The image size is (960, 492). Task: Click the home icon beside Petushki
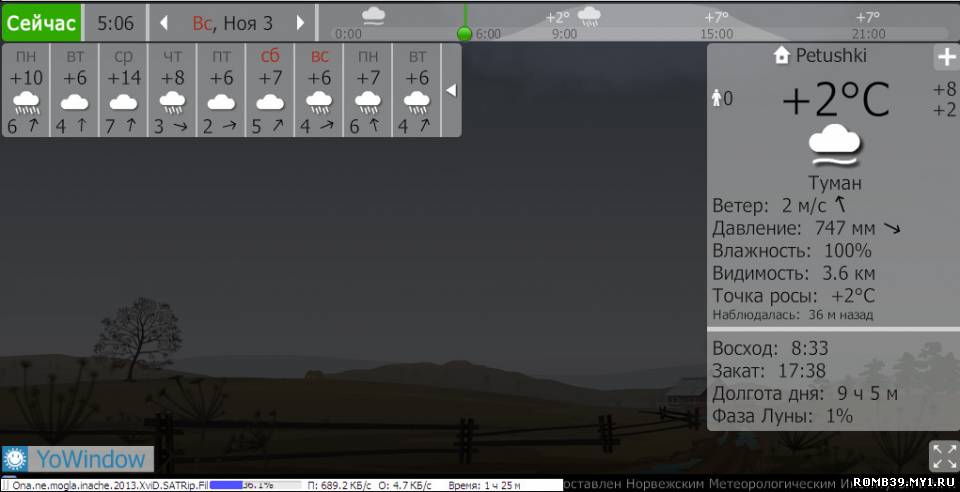[782, 56]
